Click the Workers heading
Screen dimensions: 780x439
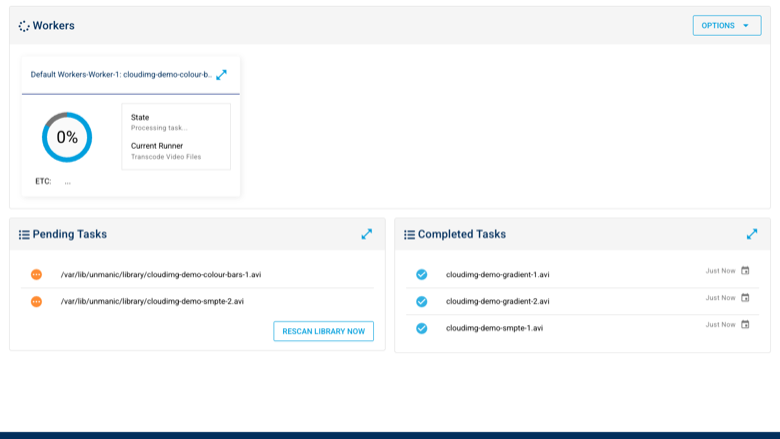pos(54,26)
